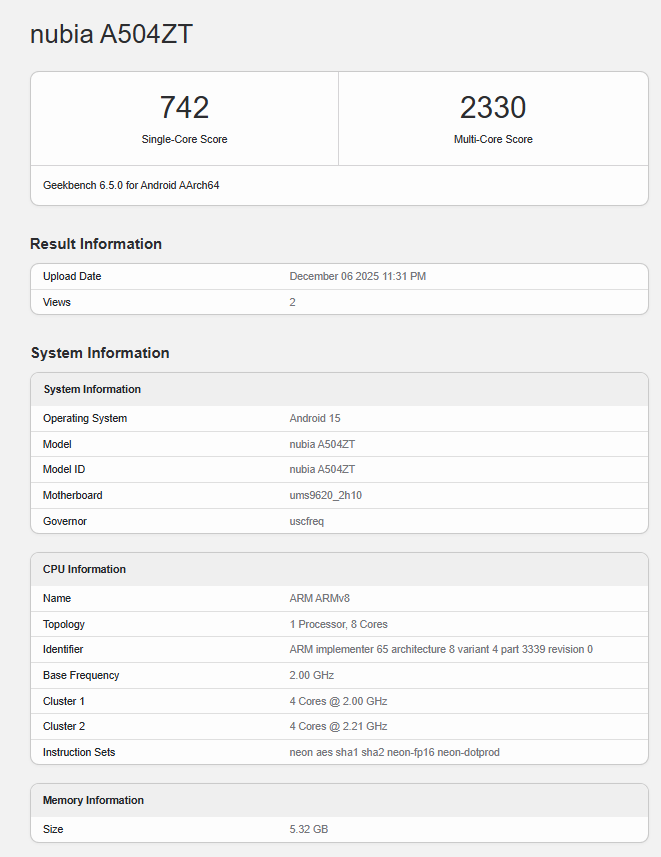
Task: Click the ARM implementer identifier value
Action: (440, 649)
